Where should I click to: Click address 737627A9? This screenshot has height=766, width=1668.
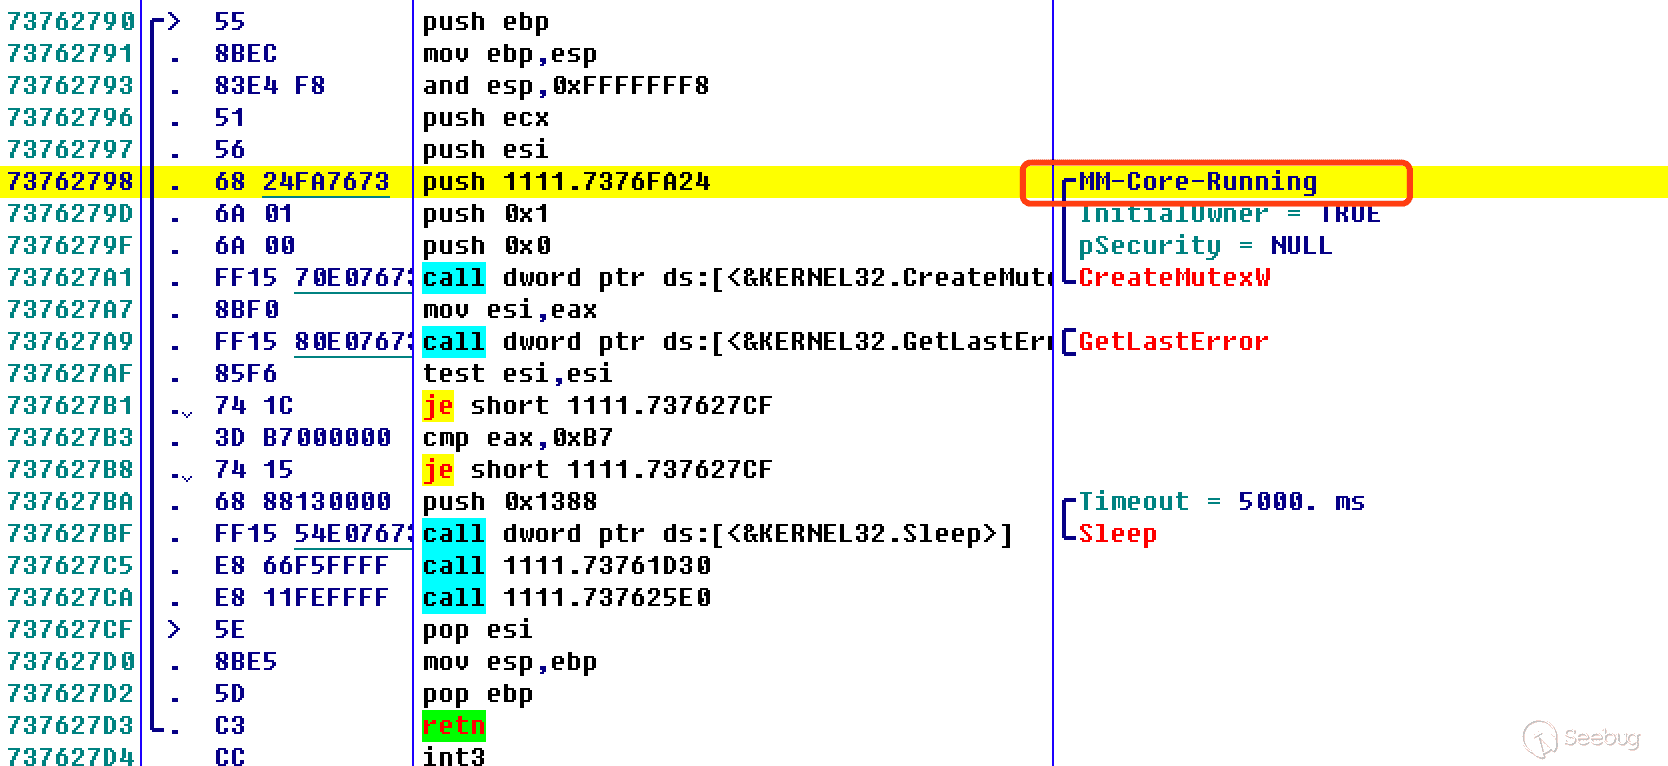tap(71, 341)
